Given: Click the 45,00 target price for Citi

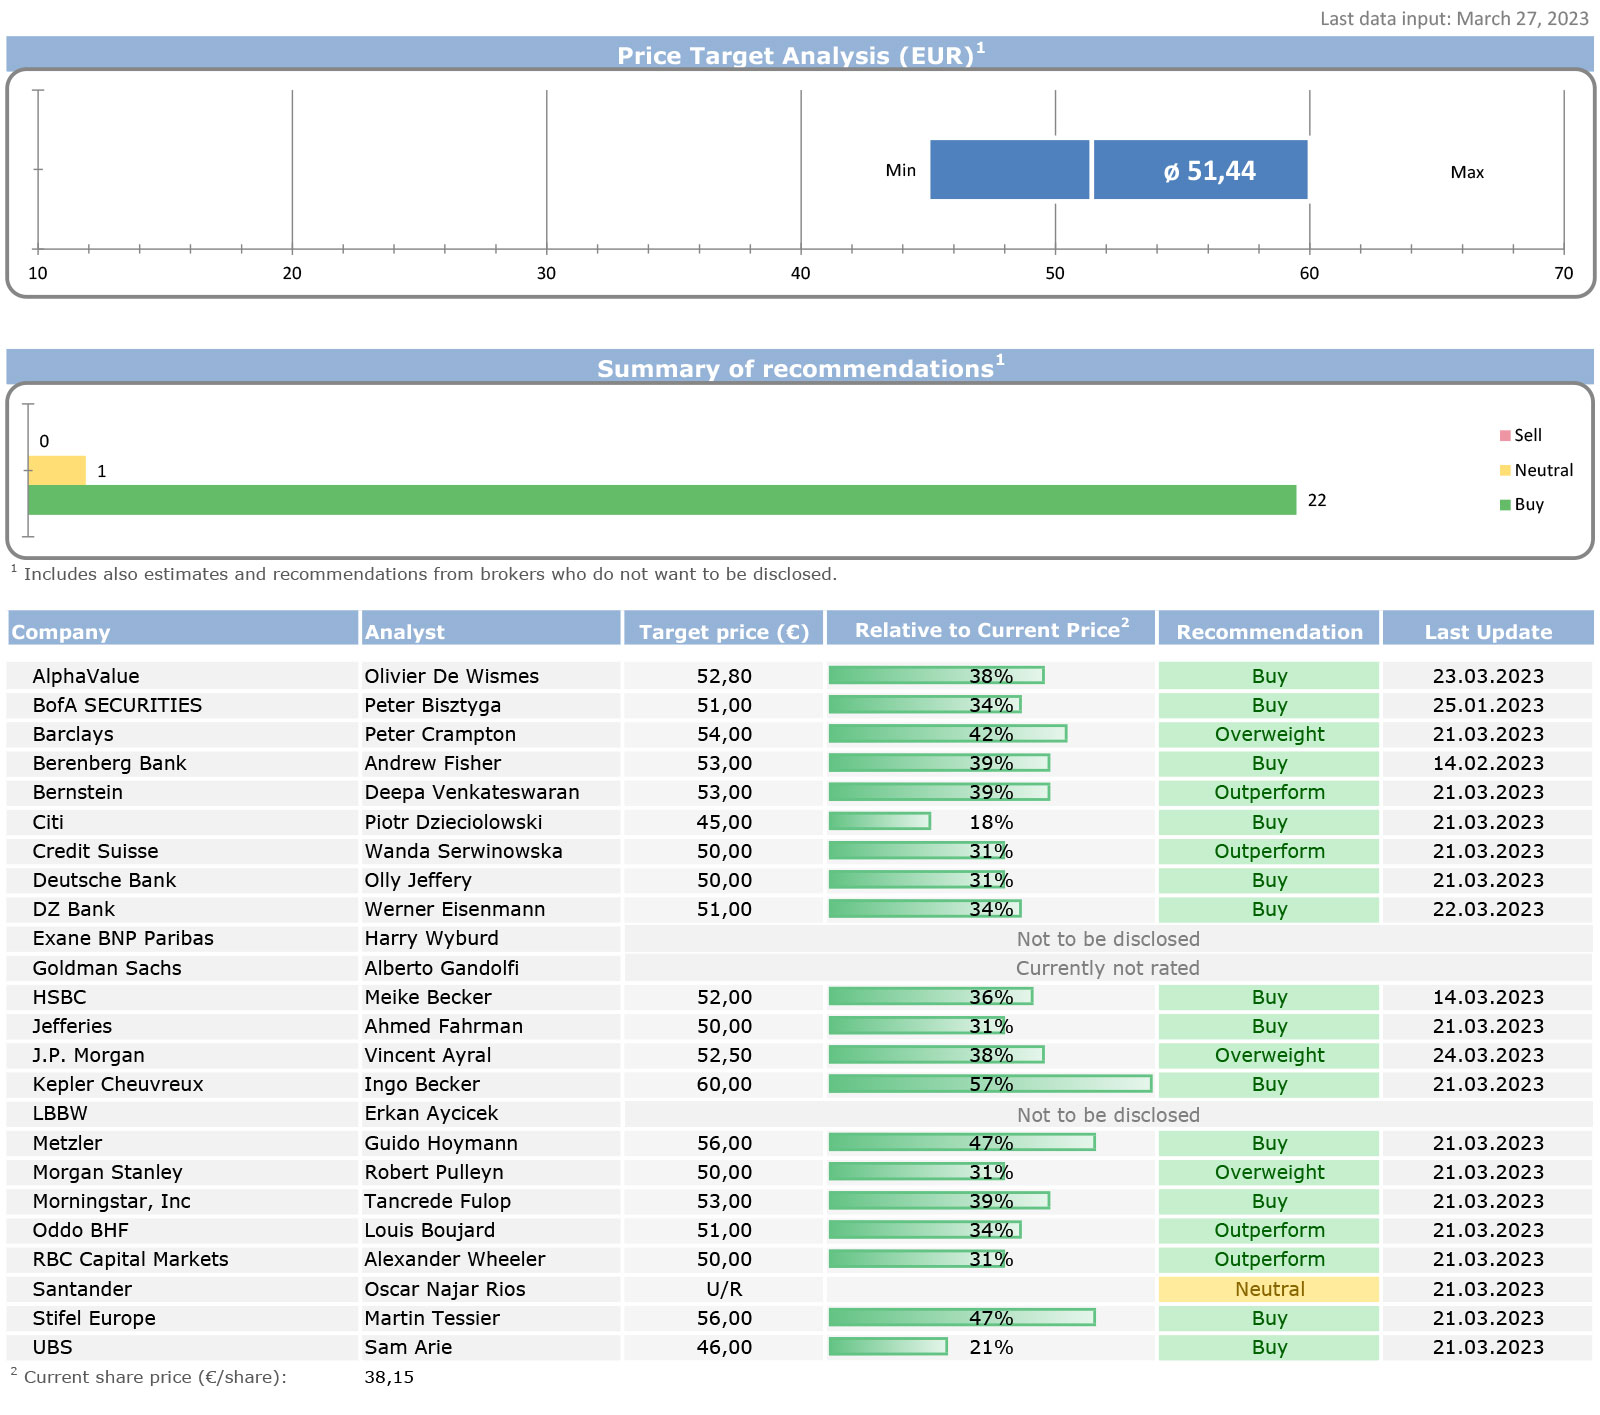Looking at the screenshot, I should [724, 822].
